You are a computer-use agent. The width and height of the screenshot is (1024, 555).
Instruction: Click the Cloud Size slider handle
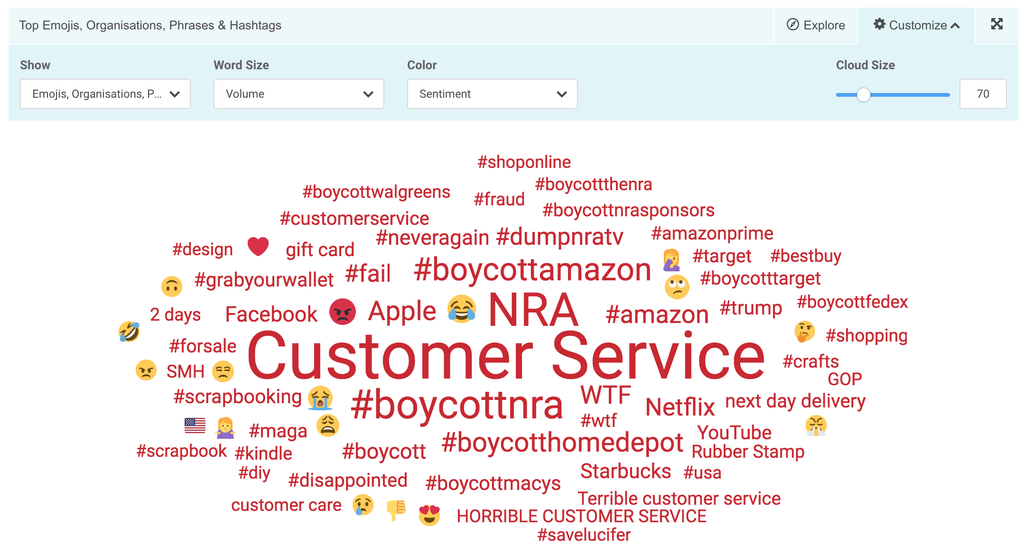(864, 94)
